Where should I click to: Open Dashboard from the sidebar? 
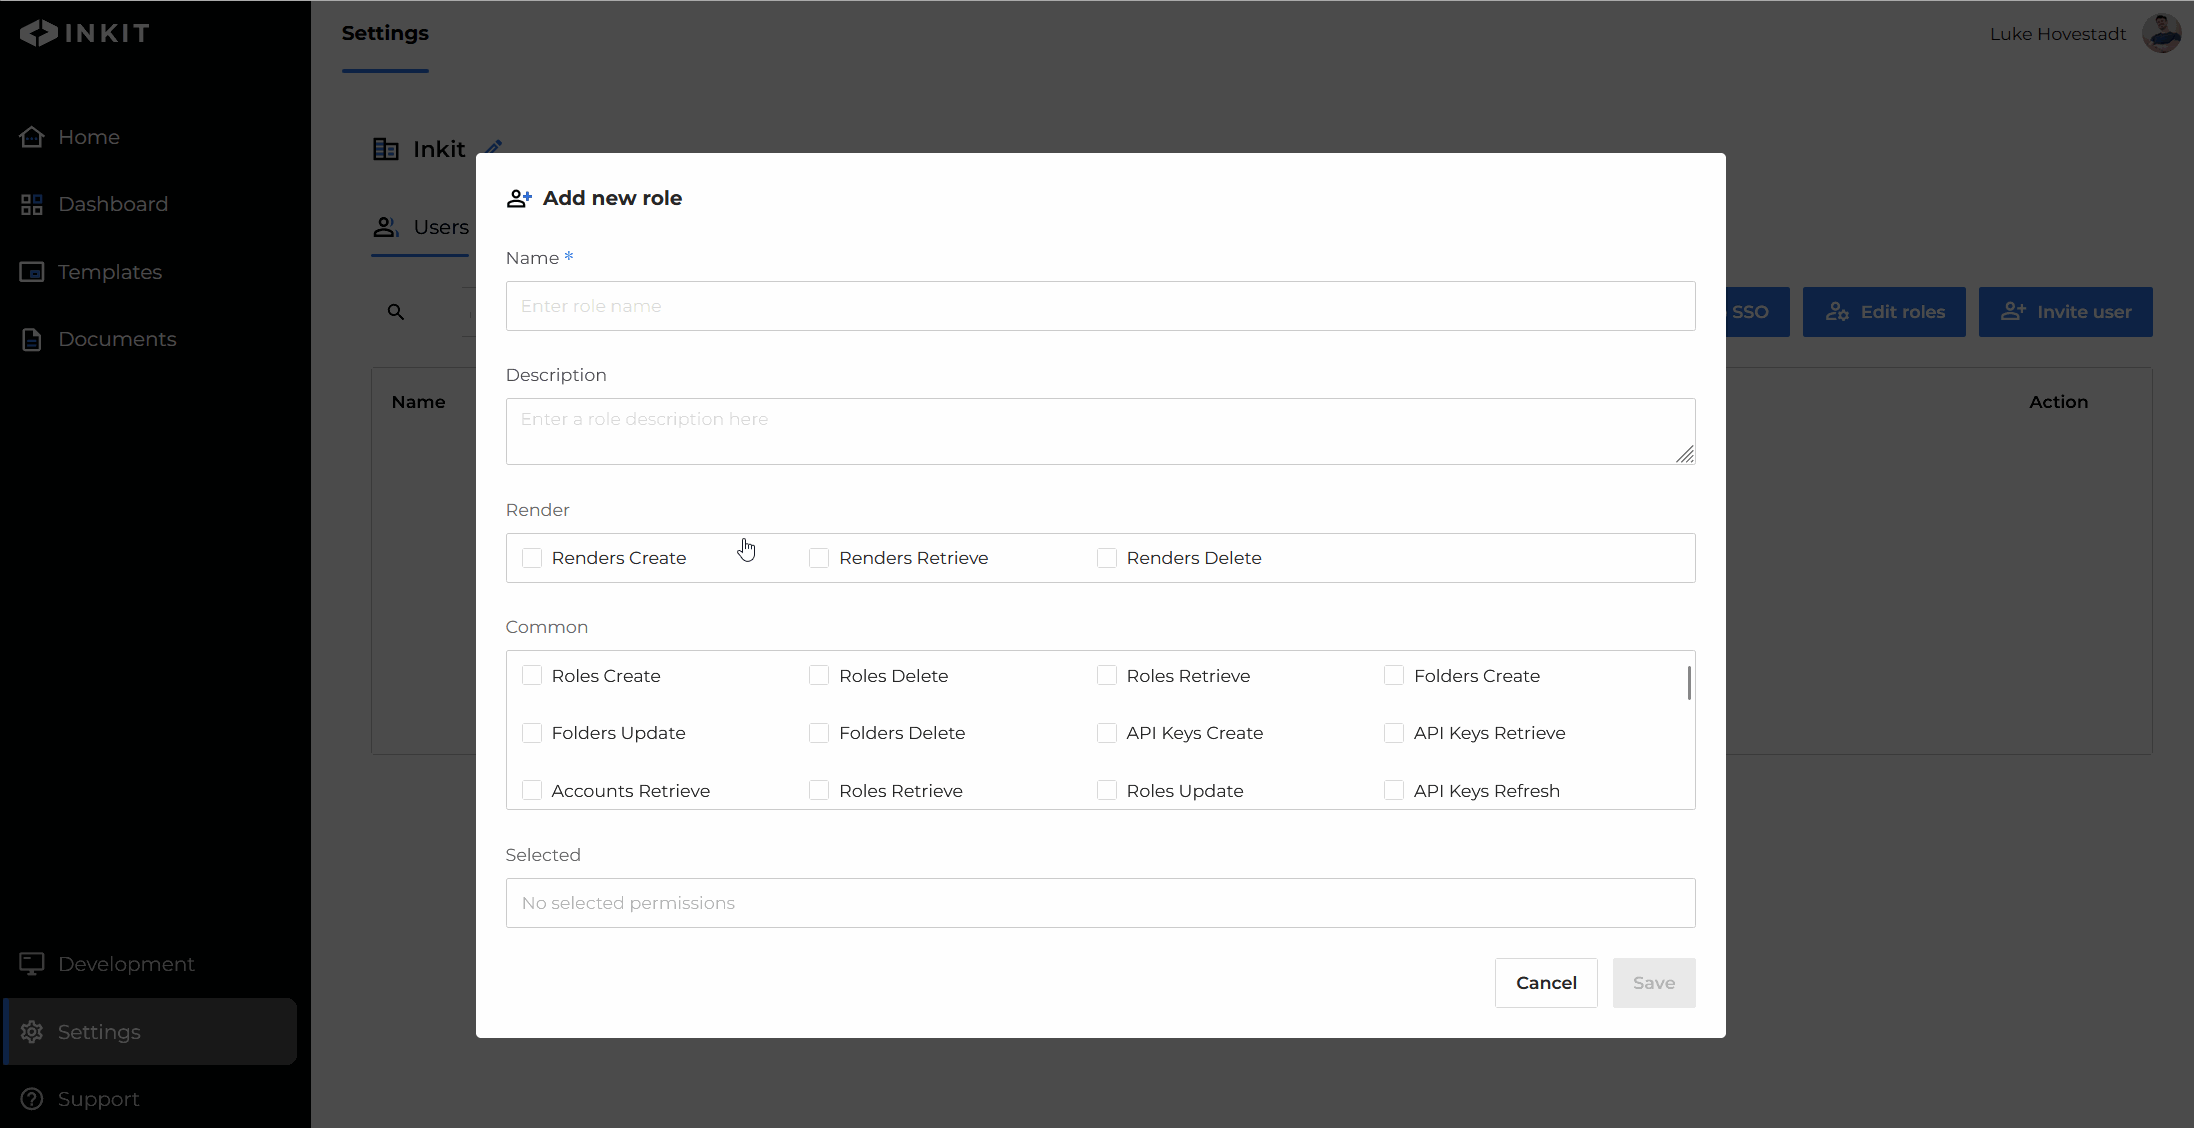coord(112,204)
